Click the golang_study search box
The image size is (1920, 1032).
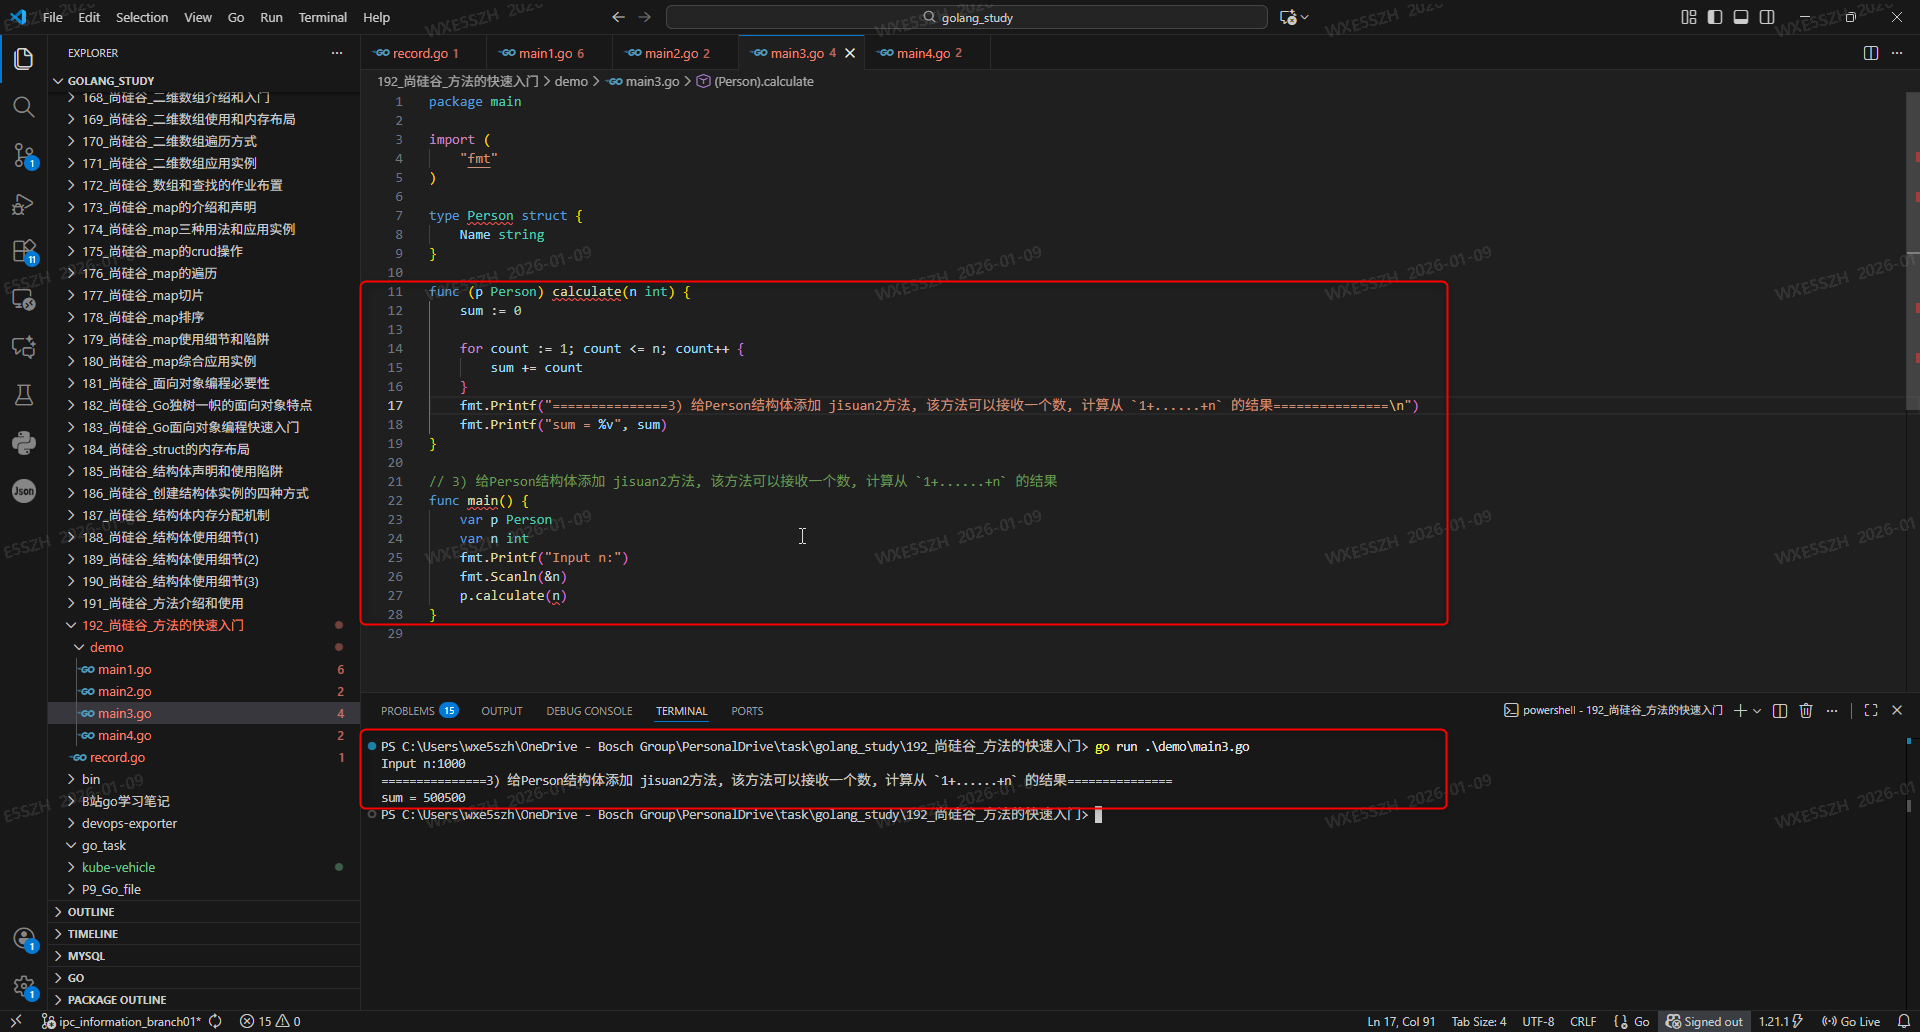(967, 17)
